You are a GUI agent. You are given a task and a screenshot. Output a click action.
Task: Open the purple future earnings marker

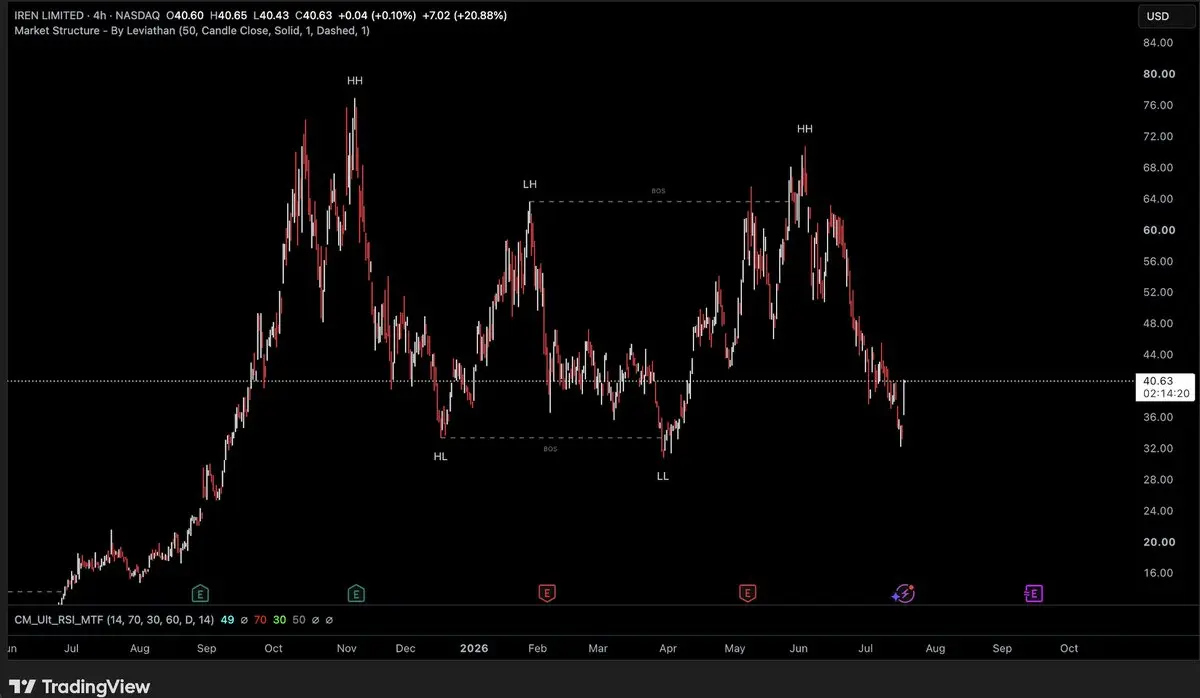[1034, 593]
